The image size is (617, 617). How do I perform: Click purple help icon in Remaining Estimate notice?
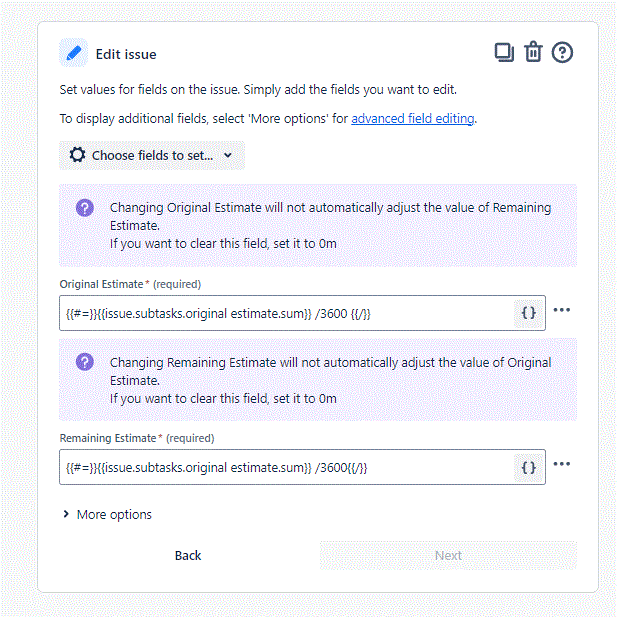85,362
